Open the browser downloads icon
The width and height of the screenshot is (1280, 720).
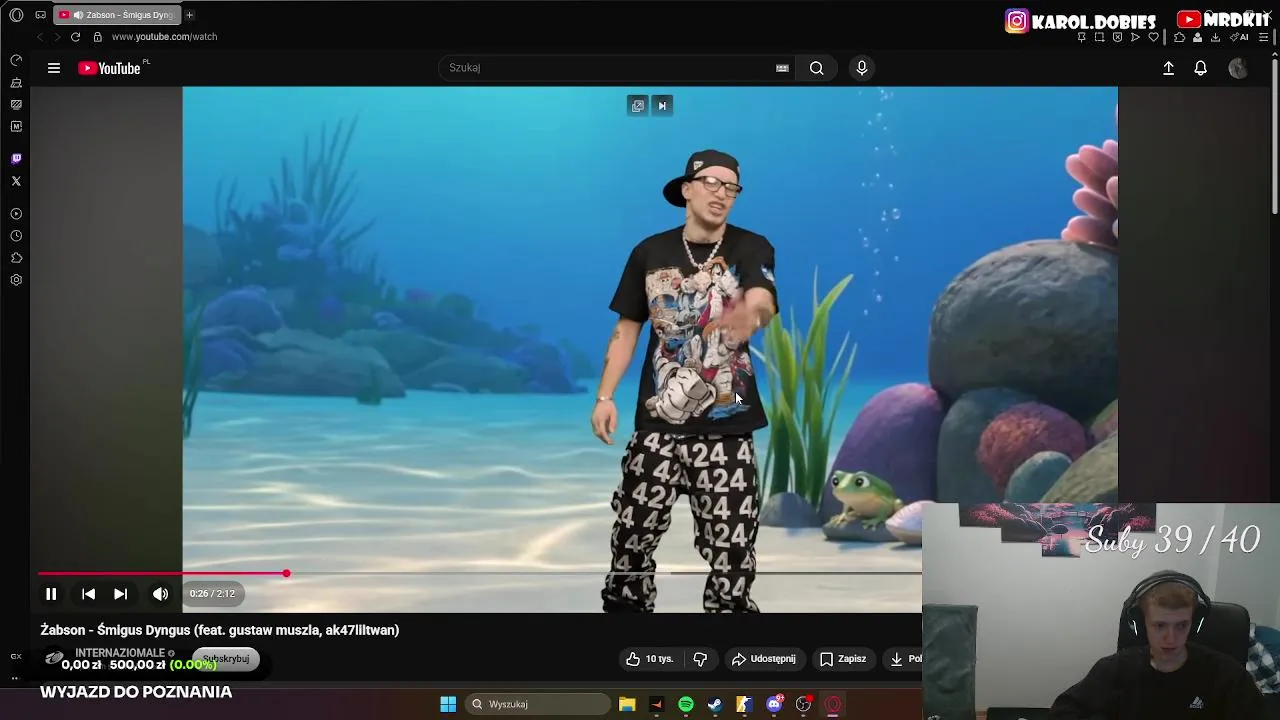1215,37
